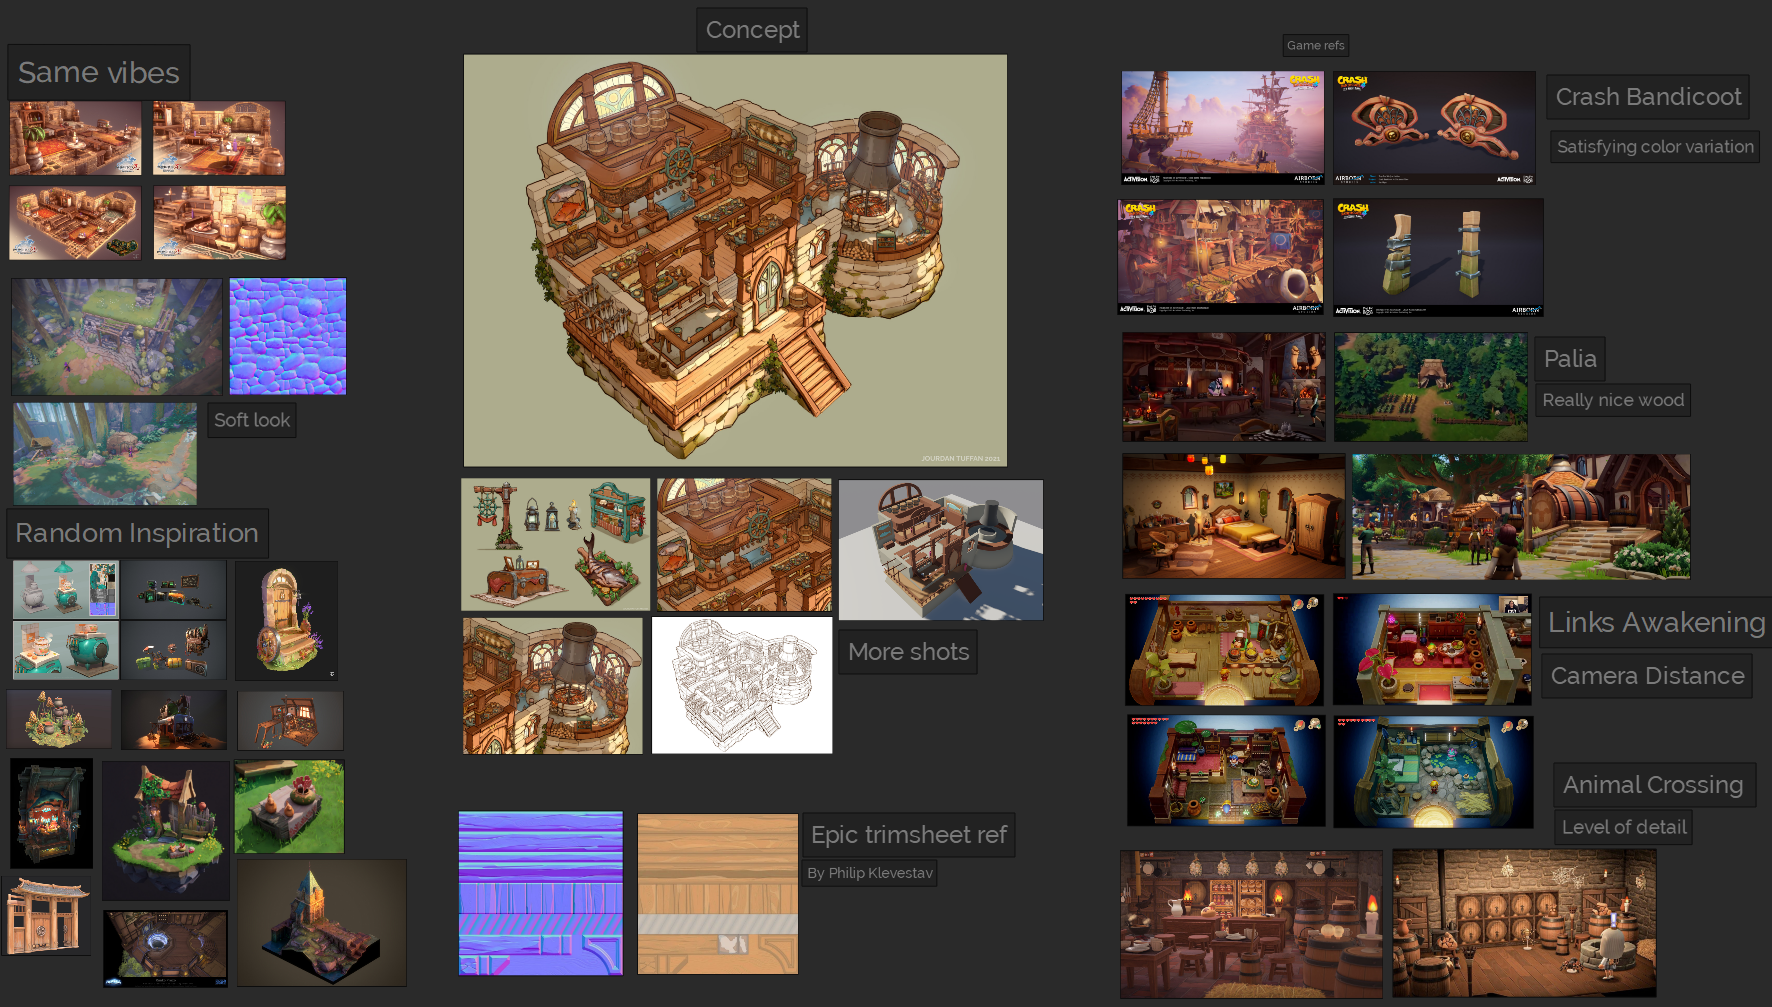Click the 'Level of detail' note
The height and width of the screenshot is (1007, 1772).
tap(1623, 826)
